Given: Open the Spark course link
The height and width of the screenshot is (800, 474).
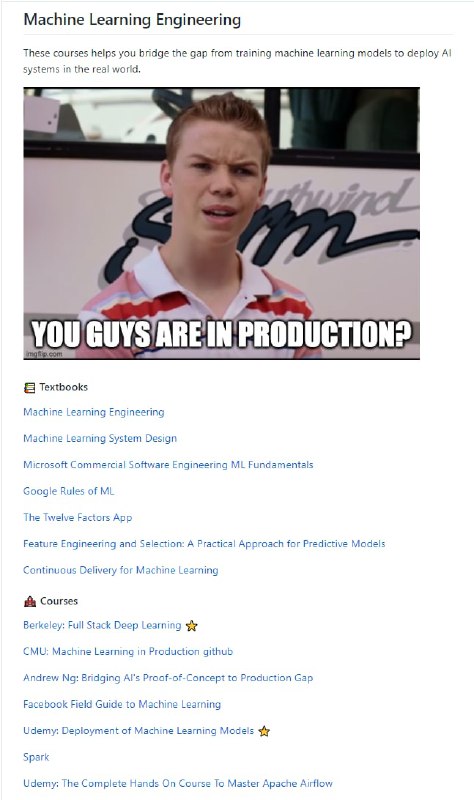Looking at the screenshot, I should coord(36,757).
